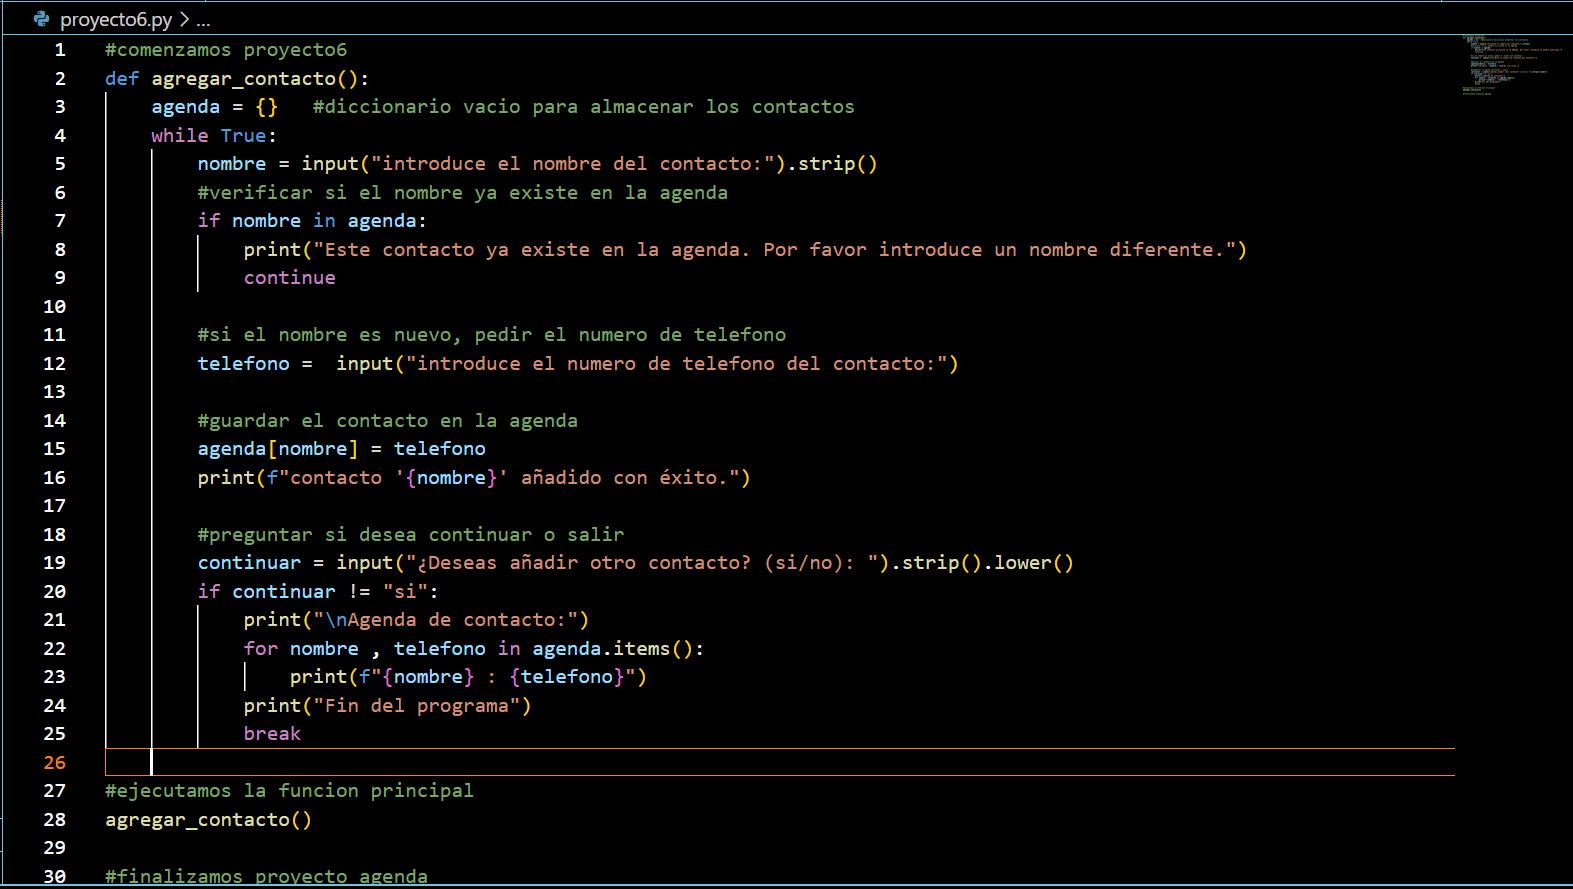This screenshot has height=889, width=1573.
Task: Click the 'telefono' variable on line 12
Action: coord(244,364)
